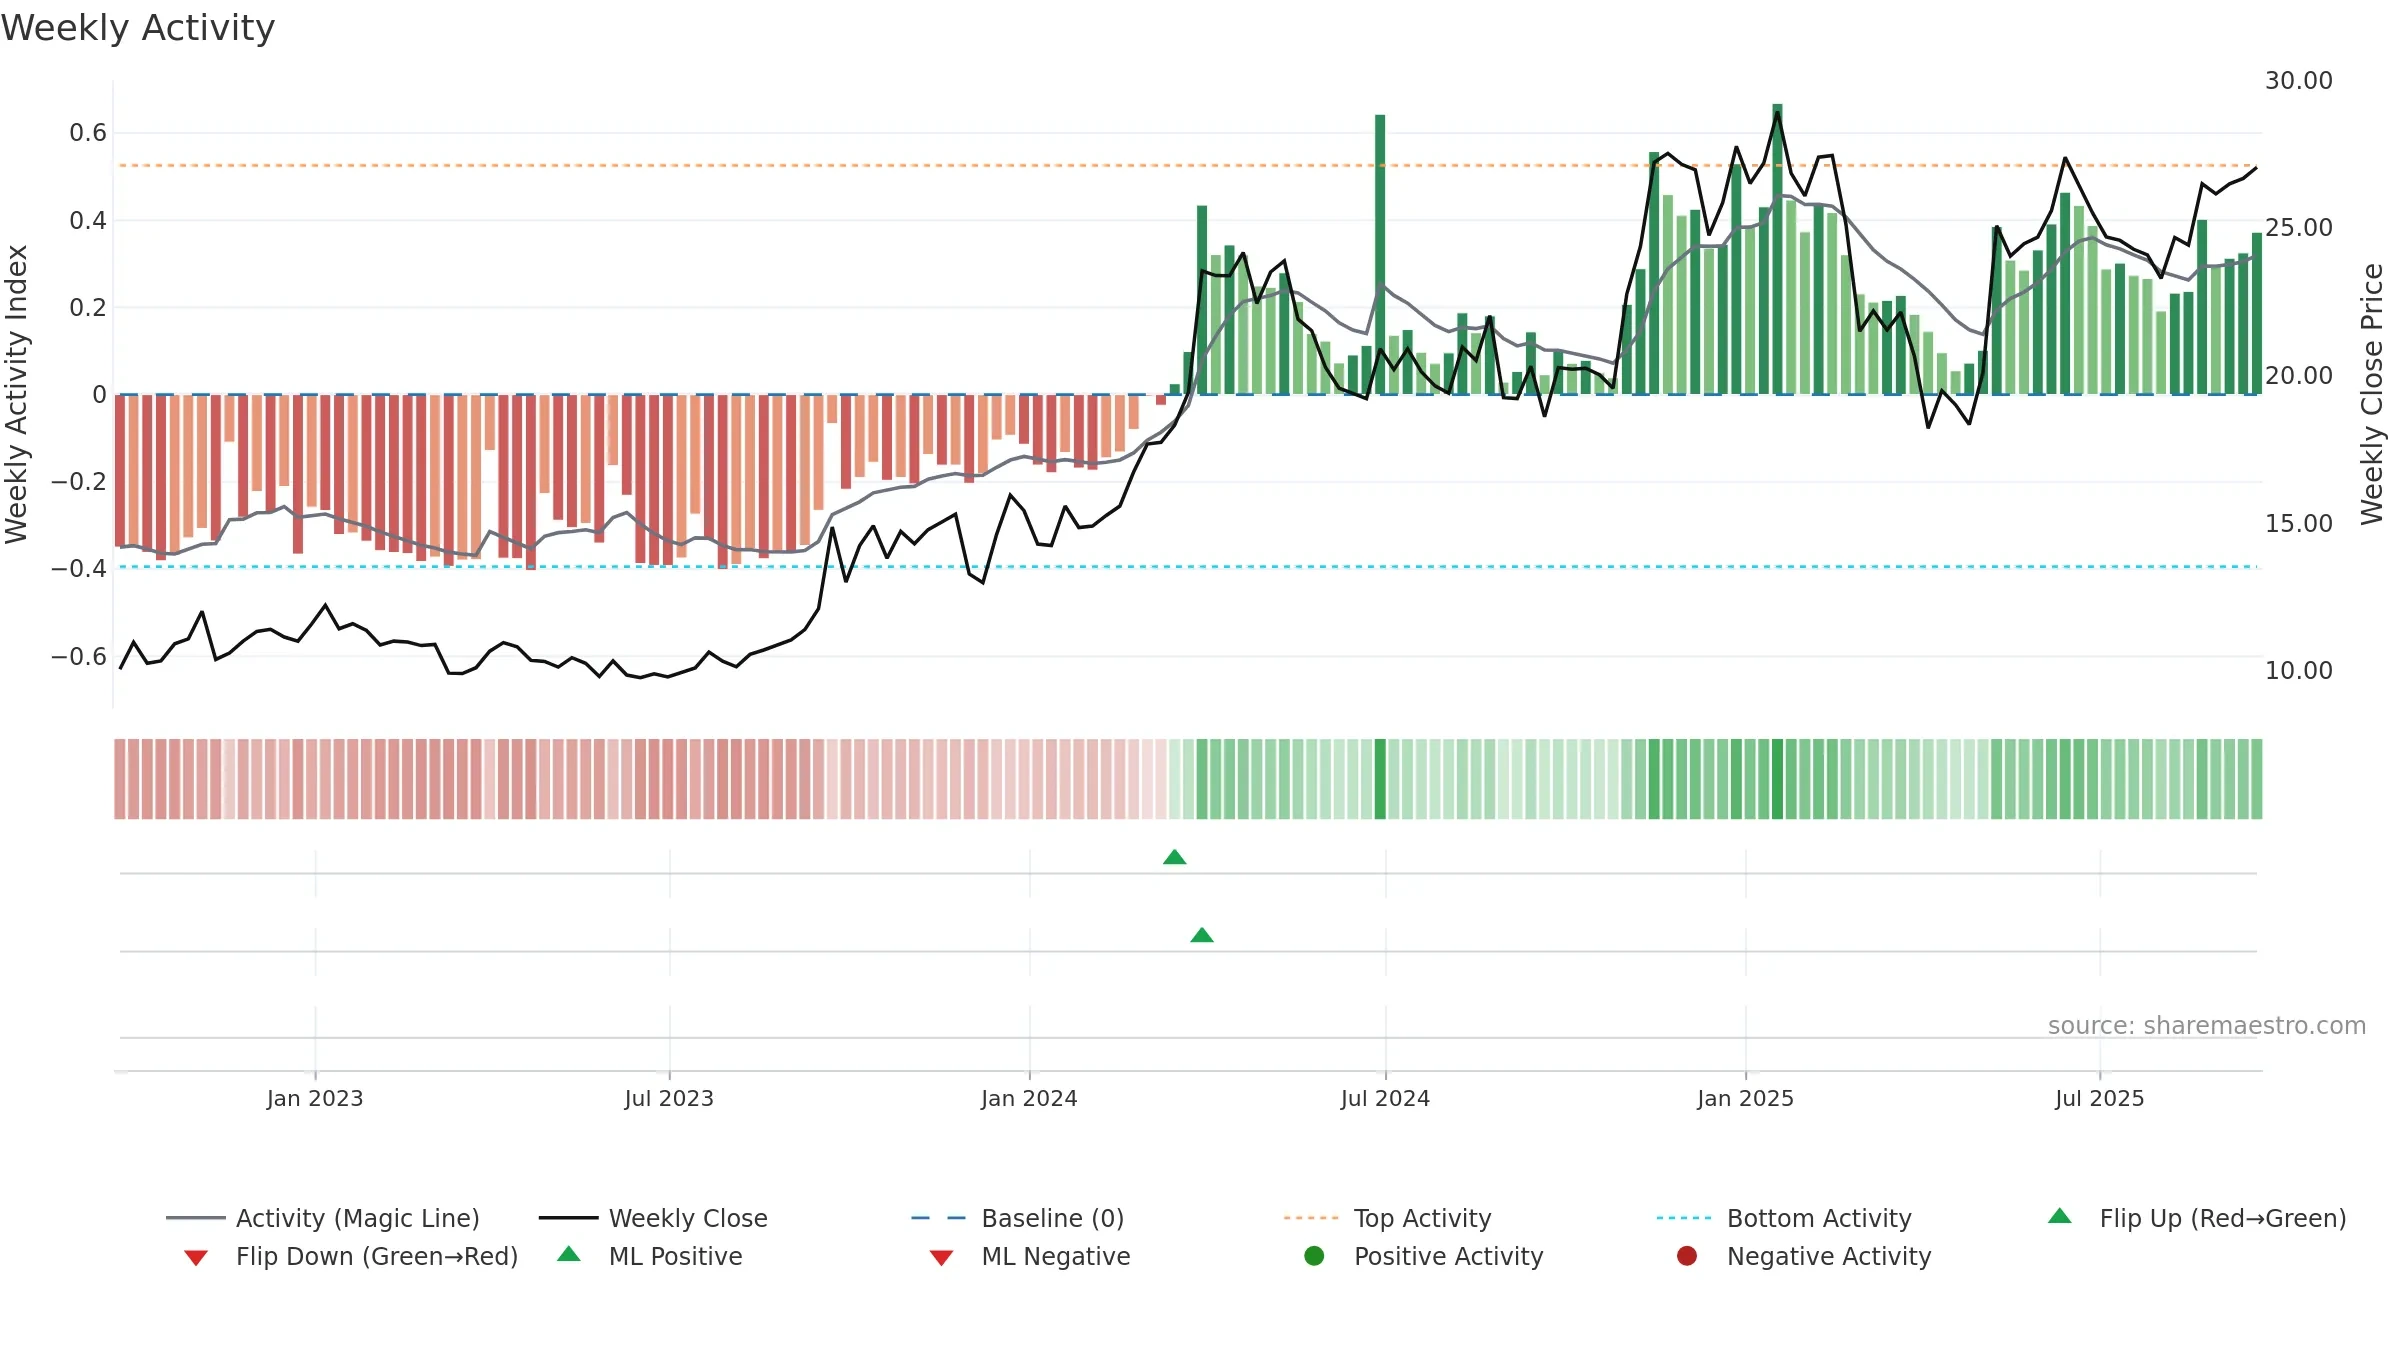Toggle the ML Positive legend entry
Image resolution: width=2400 pixels, height=1350 pixels.
(650, 1256)
